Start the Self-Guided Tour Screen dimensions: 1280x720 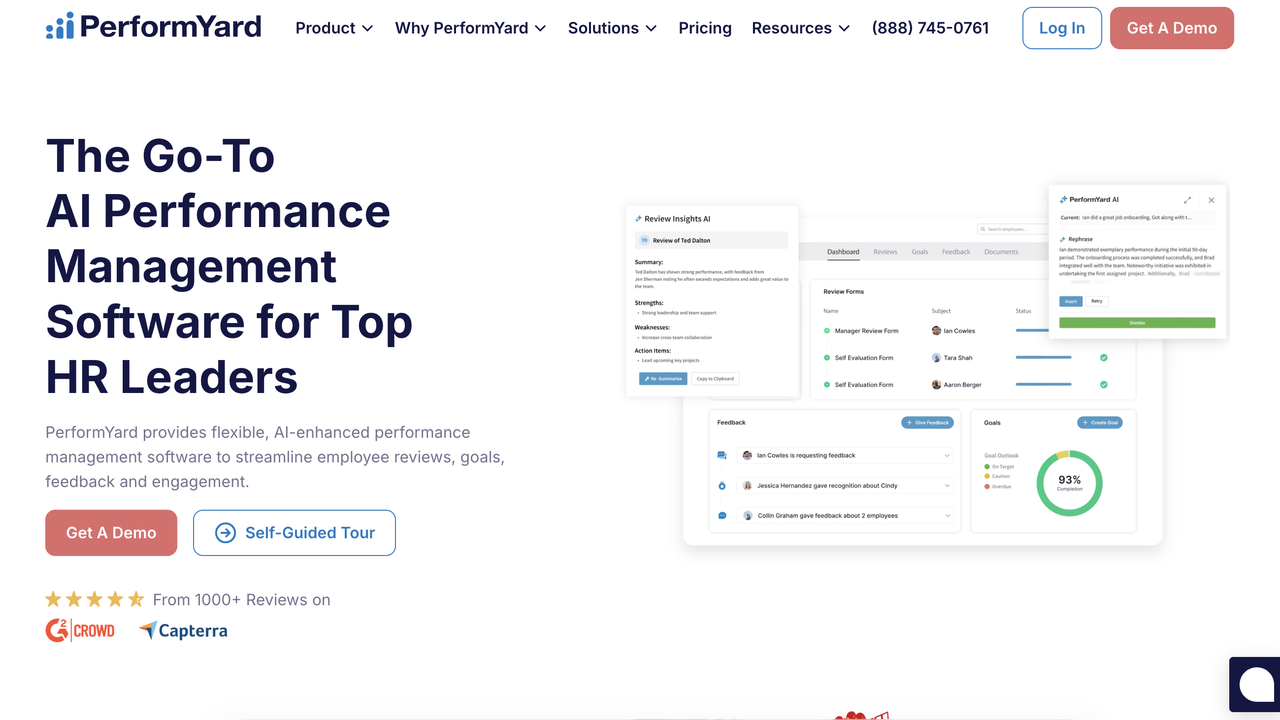click(294, 533)
